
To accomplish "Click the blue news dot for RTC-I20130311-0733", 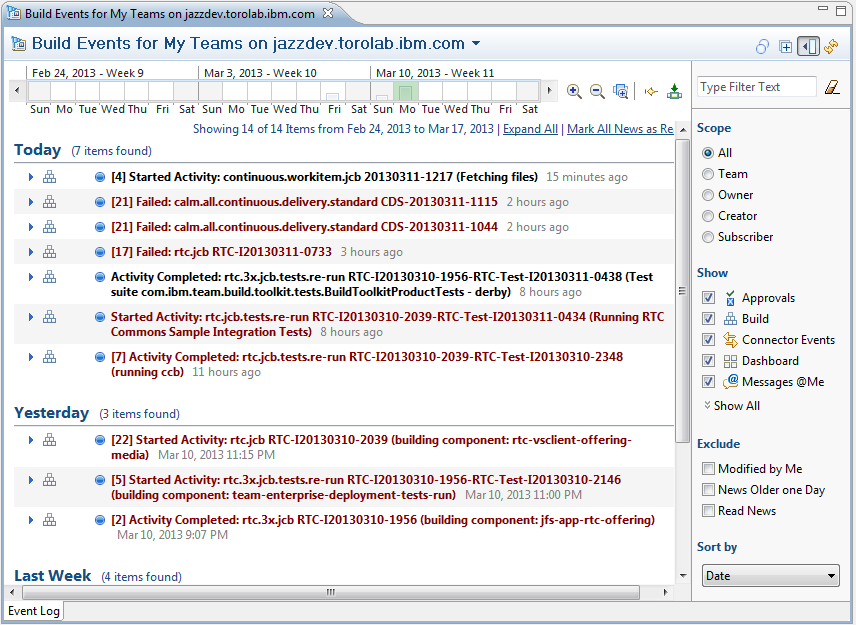I will point(100,252).
